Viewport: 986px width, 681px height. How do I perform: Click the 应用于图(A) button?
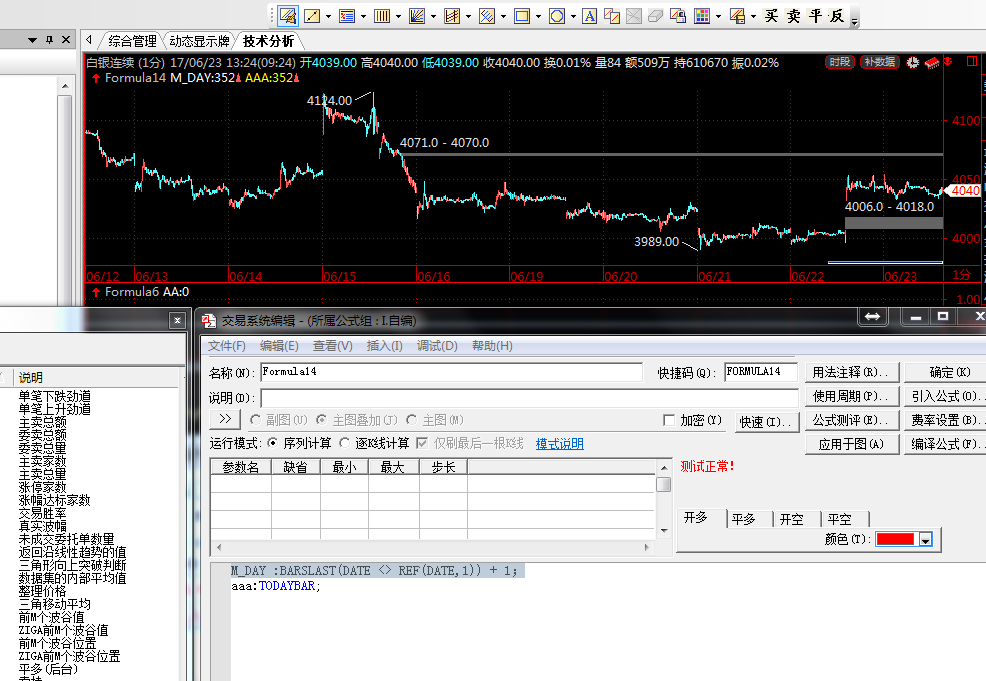[851, 444]
